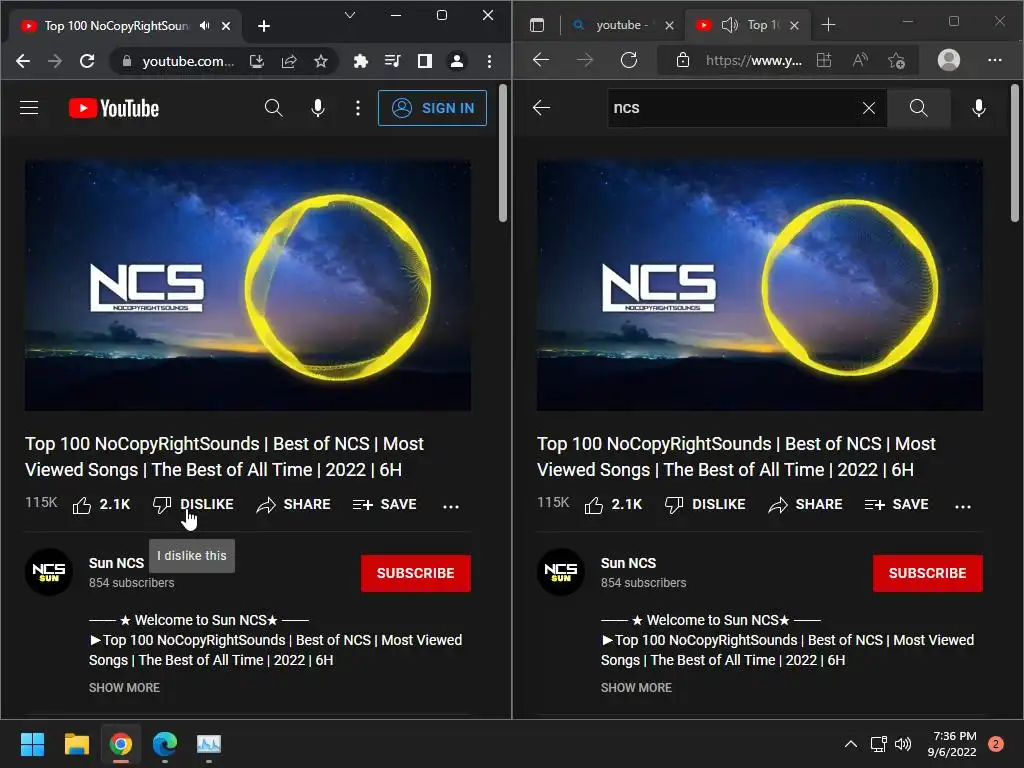
Task: Install app icon in Chrome address bar
Action: coord(257,61)
